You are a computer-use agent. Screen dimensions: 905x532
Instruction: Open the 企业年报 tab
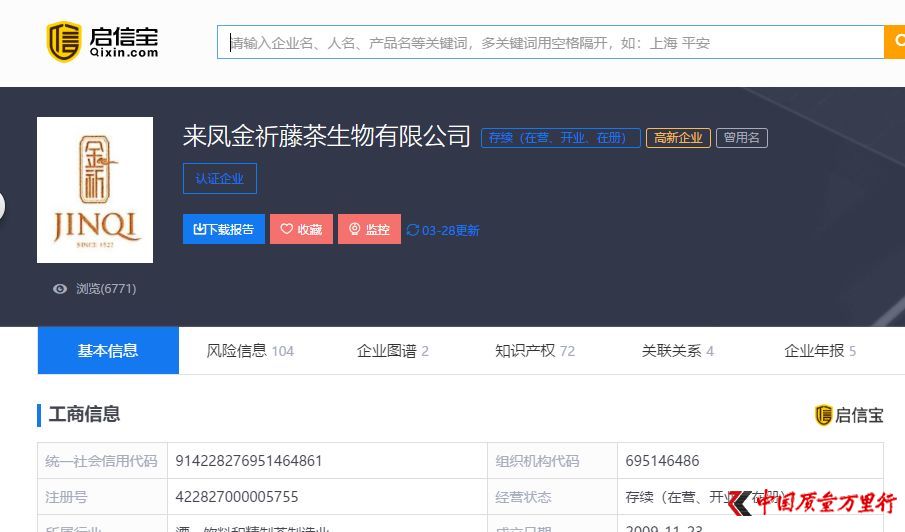click(820, 351)
